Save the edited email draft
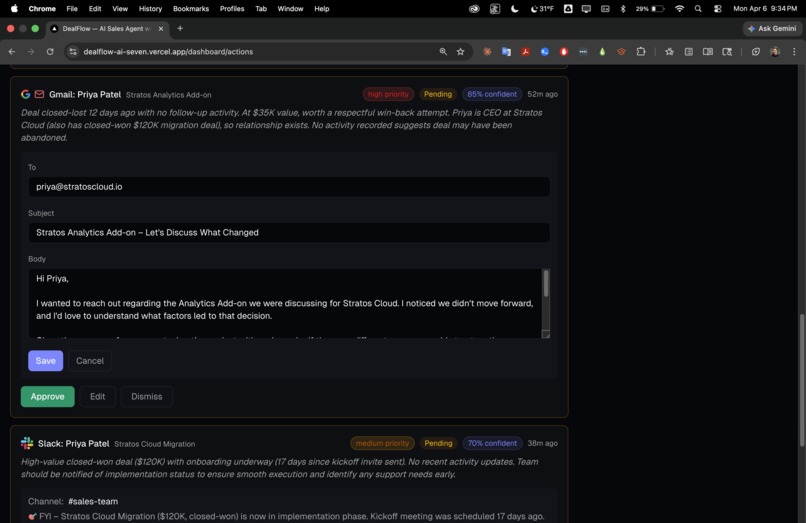Screen dimensions: 806x523 pos(46,360)
